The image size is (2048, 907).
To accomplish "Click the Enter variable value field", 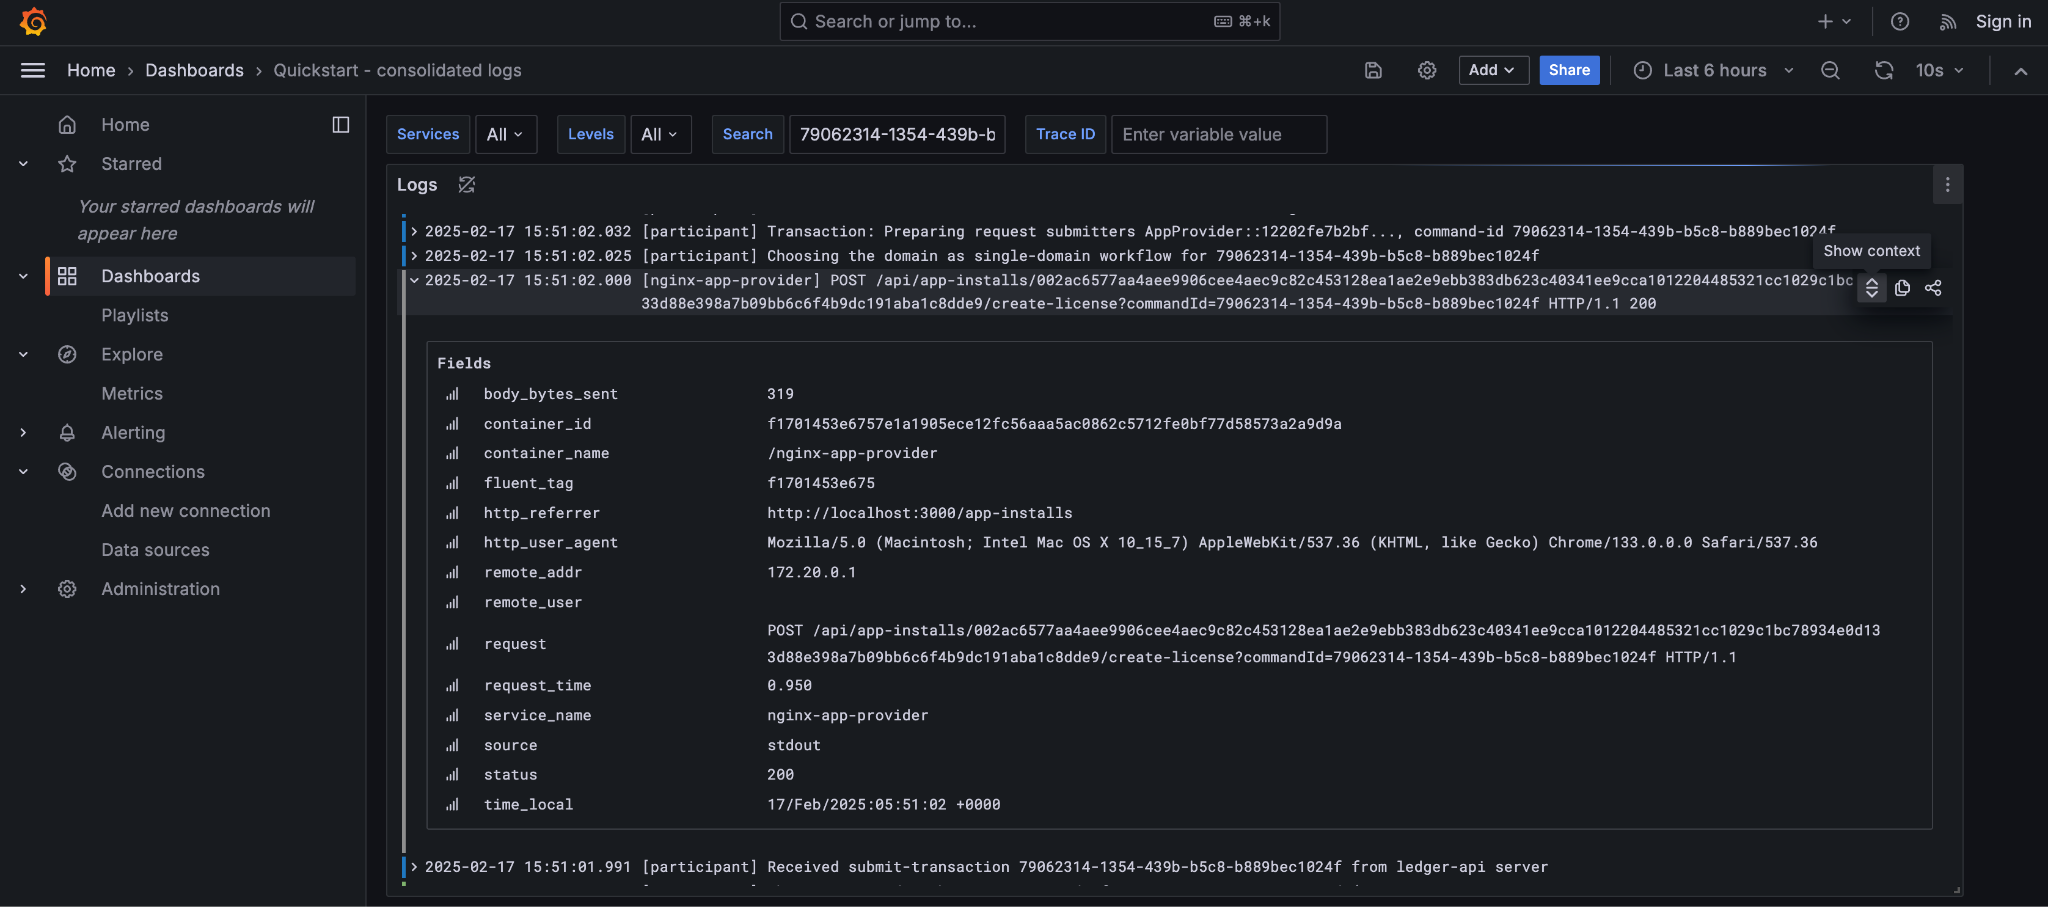I will point(1217,134).
